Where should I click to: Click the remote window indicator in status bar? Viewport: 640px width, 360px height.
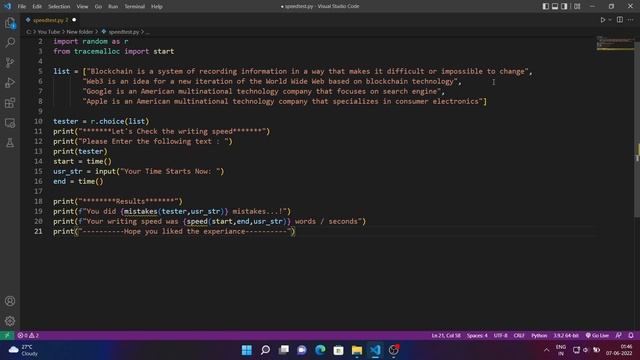(7, 336)
